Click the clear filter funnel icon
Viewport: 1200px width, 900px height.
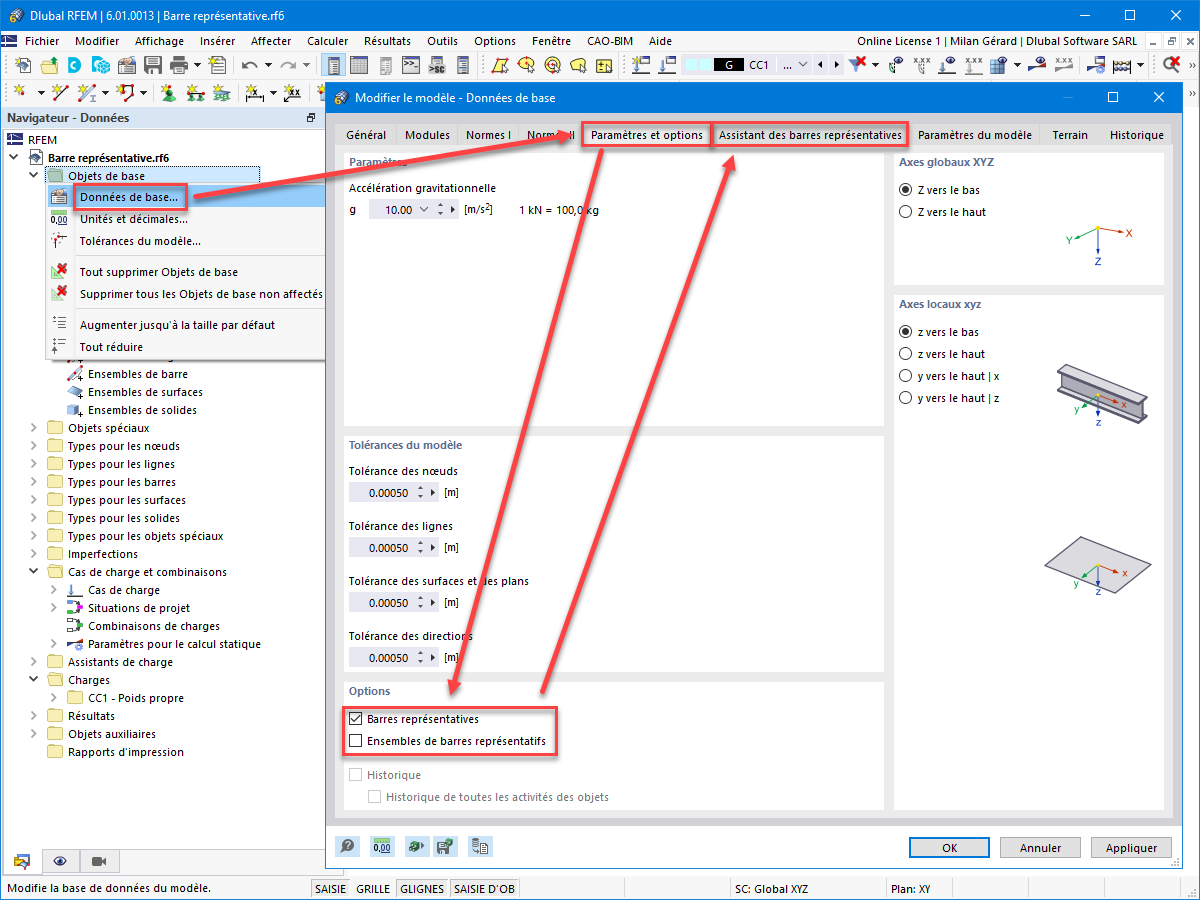pyautogui.click(x=858, y=65)
